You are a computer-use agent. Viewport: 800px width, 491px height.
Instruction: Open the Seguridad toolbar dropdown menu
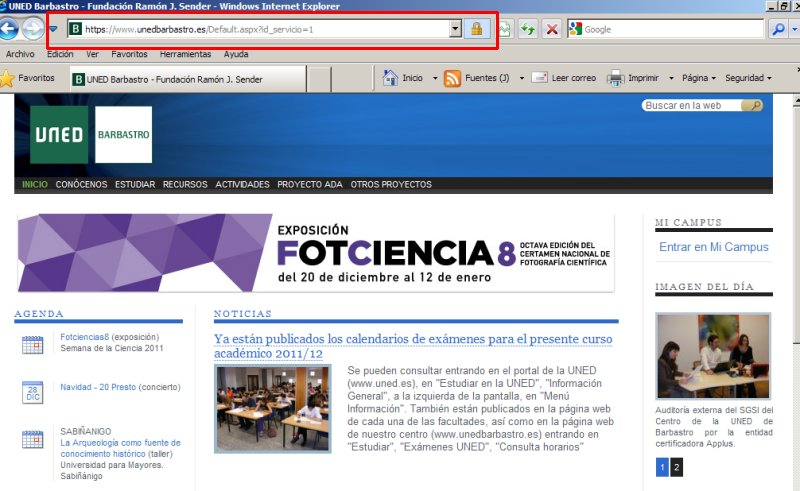pos(748,77)
